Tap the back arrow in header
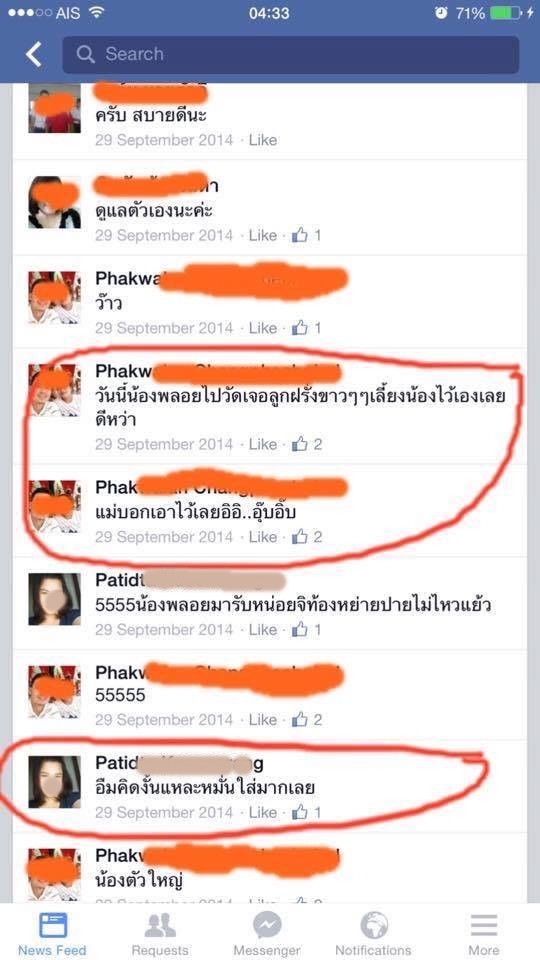Image resolution: width=540 pixels, height=960 pixels. 34,54
